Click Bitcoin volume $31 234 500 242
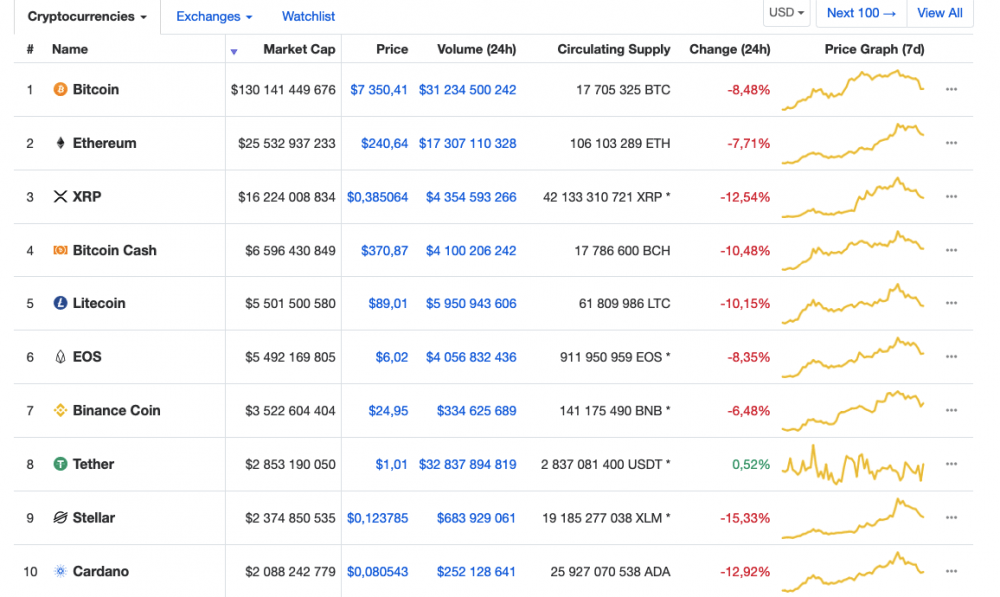This screenshot has height=597, width=1000. pyautogui.click(x=467, y=90)
